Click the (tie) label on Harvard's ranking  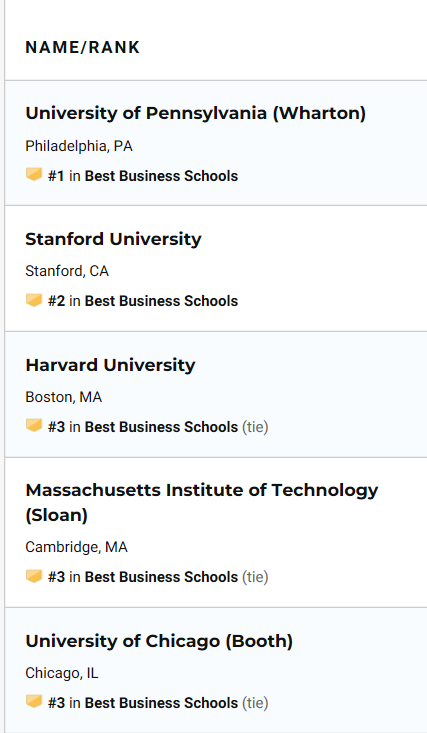coord(255,427)
